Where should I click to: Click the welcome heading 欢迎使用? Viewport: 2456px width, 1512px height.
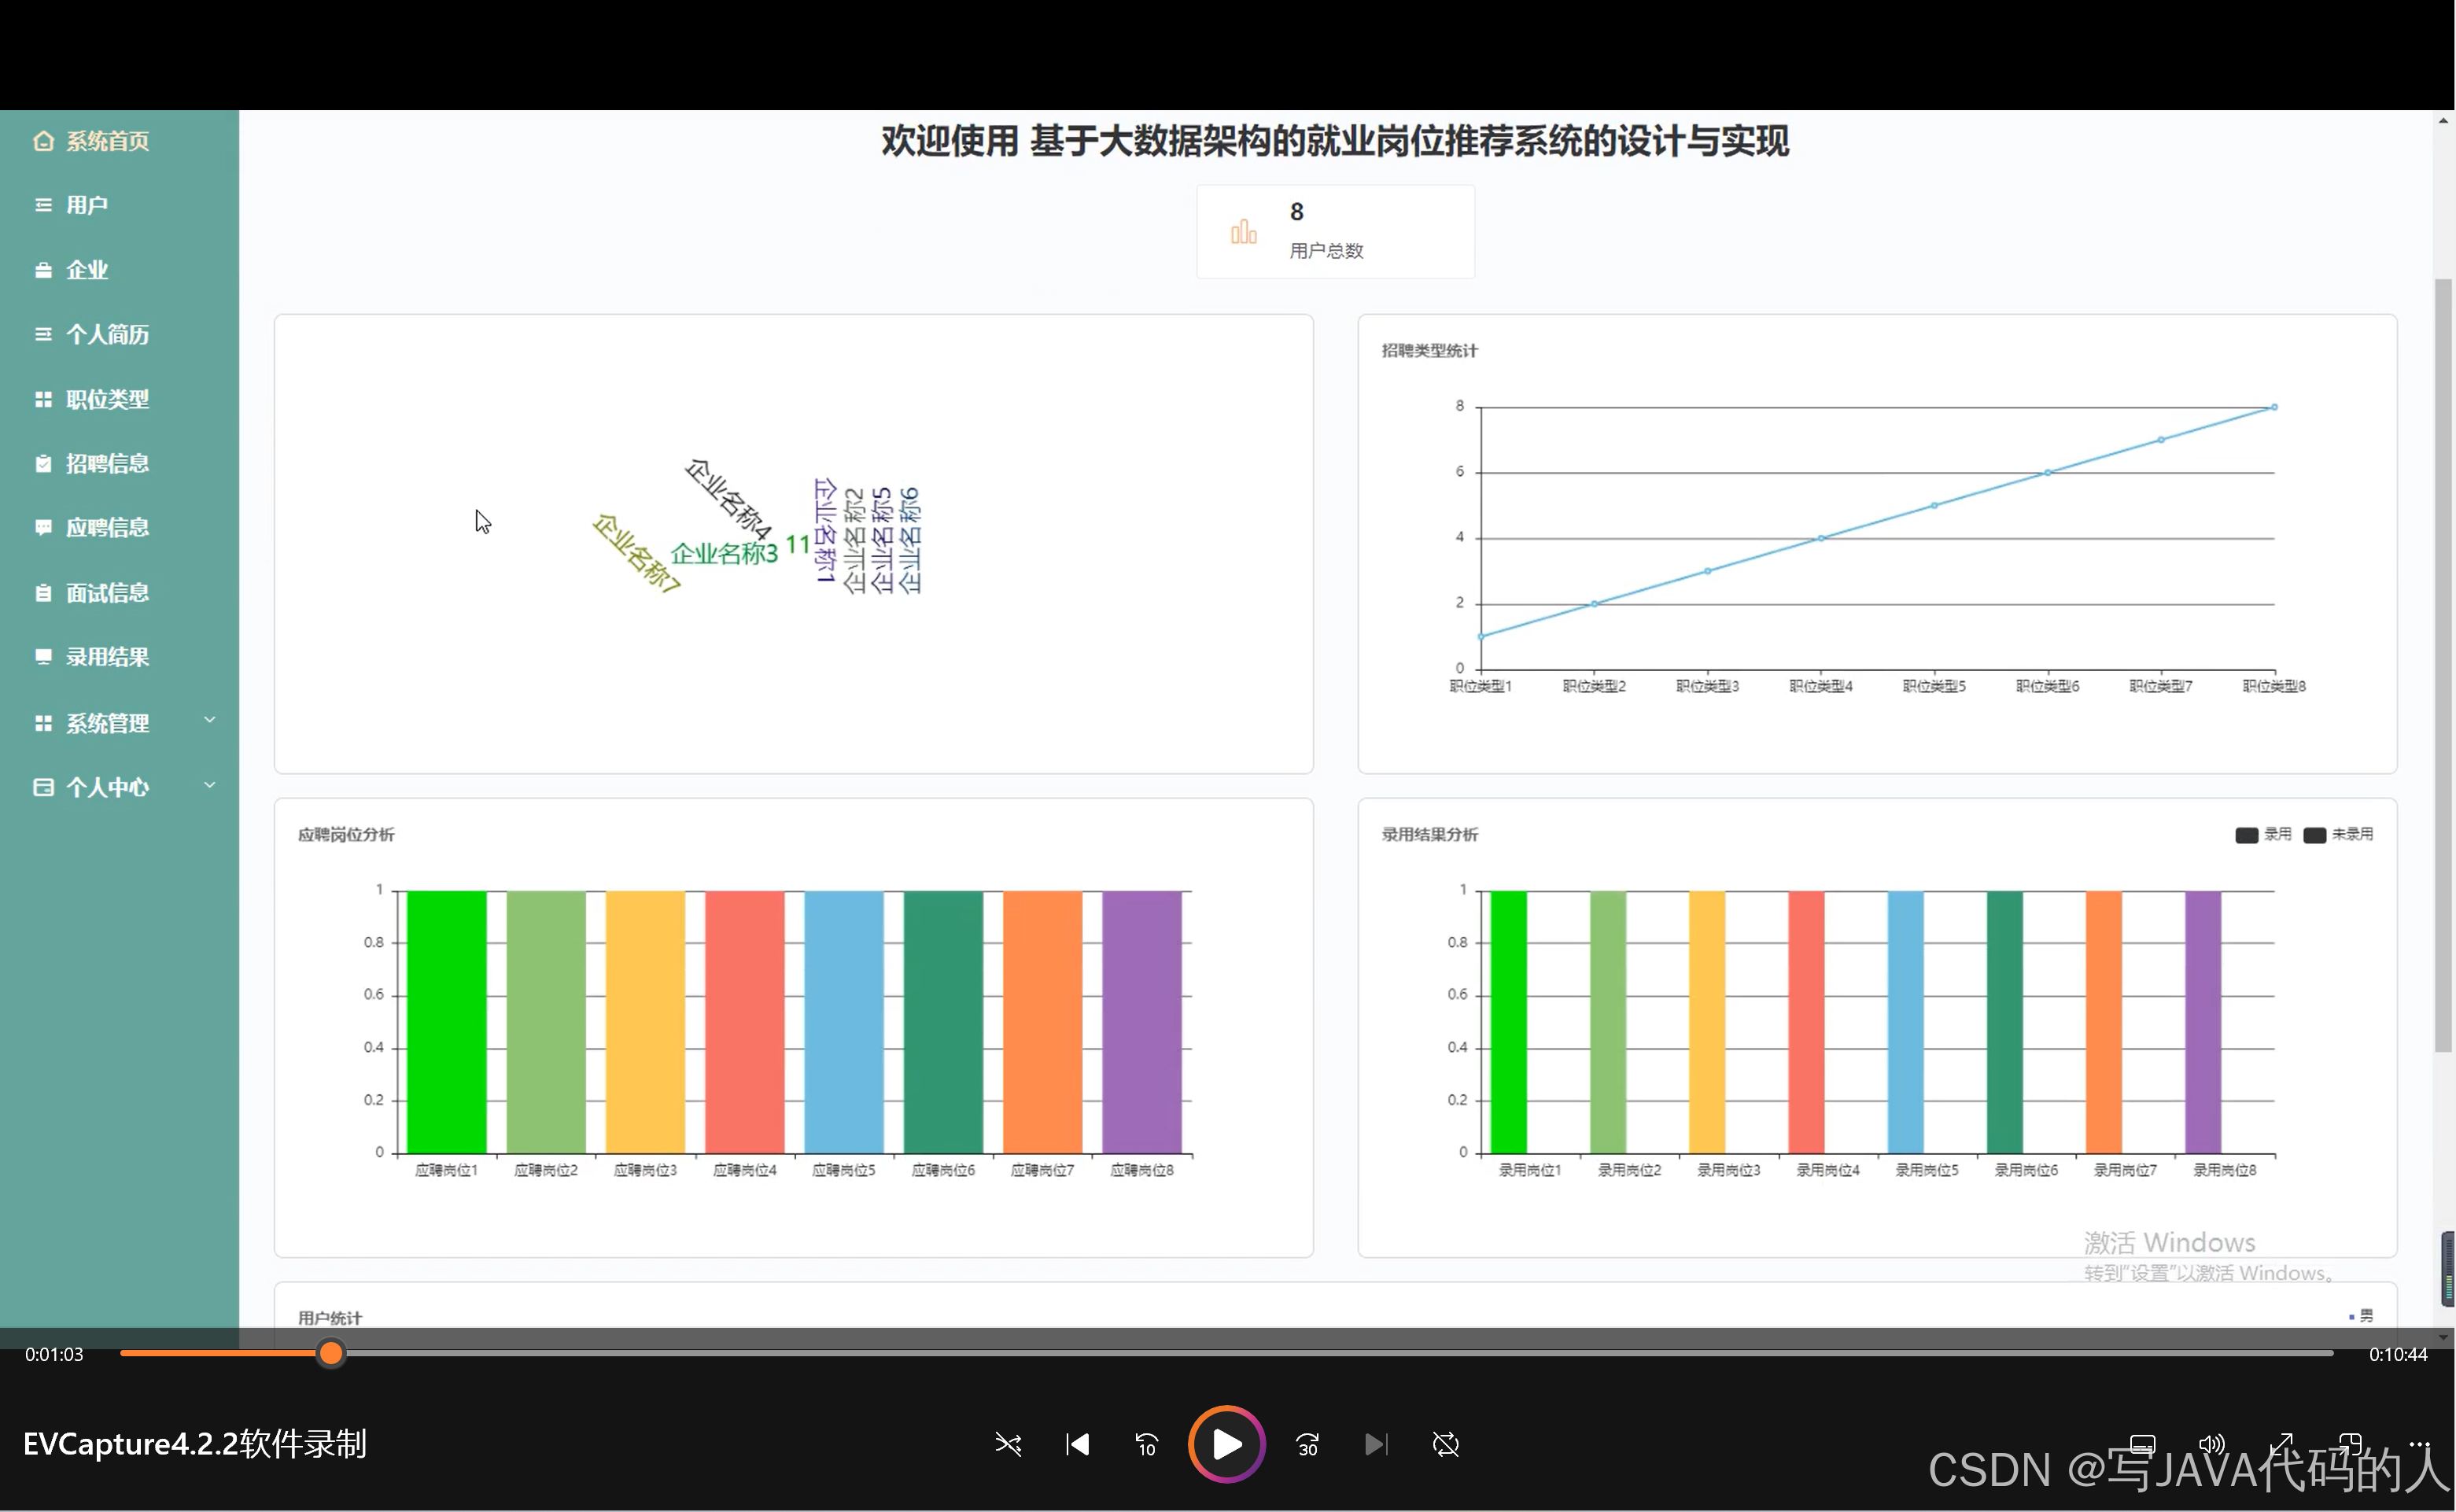(x=950, y=141)
